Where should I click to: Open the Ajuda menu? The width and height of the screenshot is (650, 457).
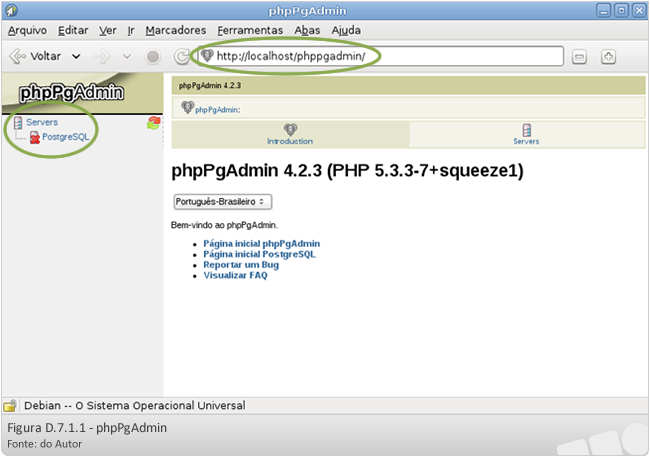tap(346, 30)
